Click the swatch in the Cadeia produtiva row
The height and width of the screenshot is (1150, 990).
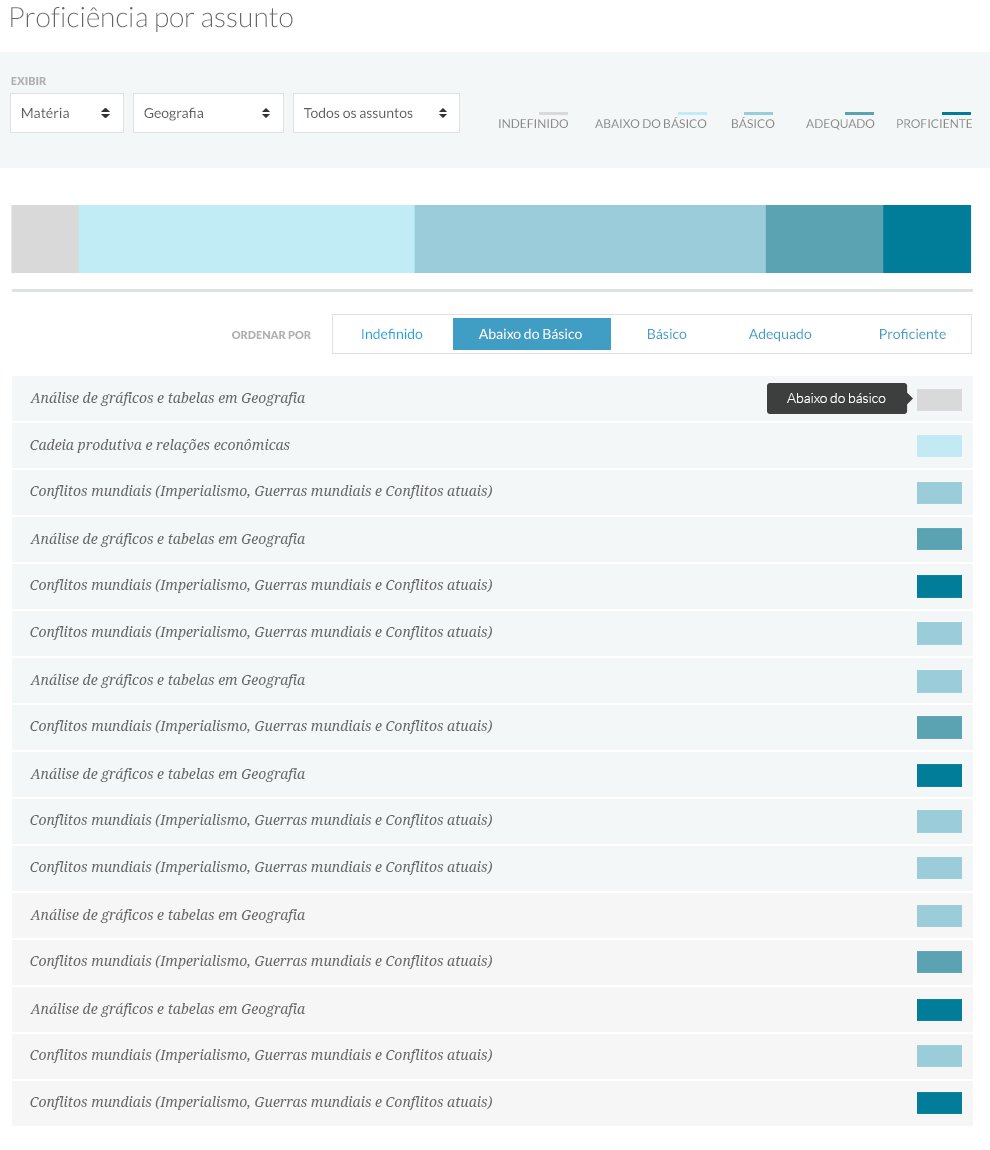[x=939, y=446]
